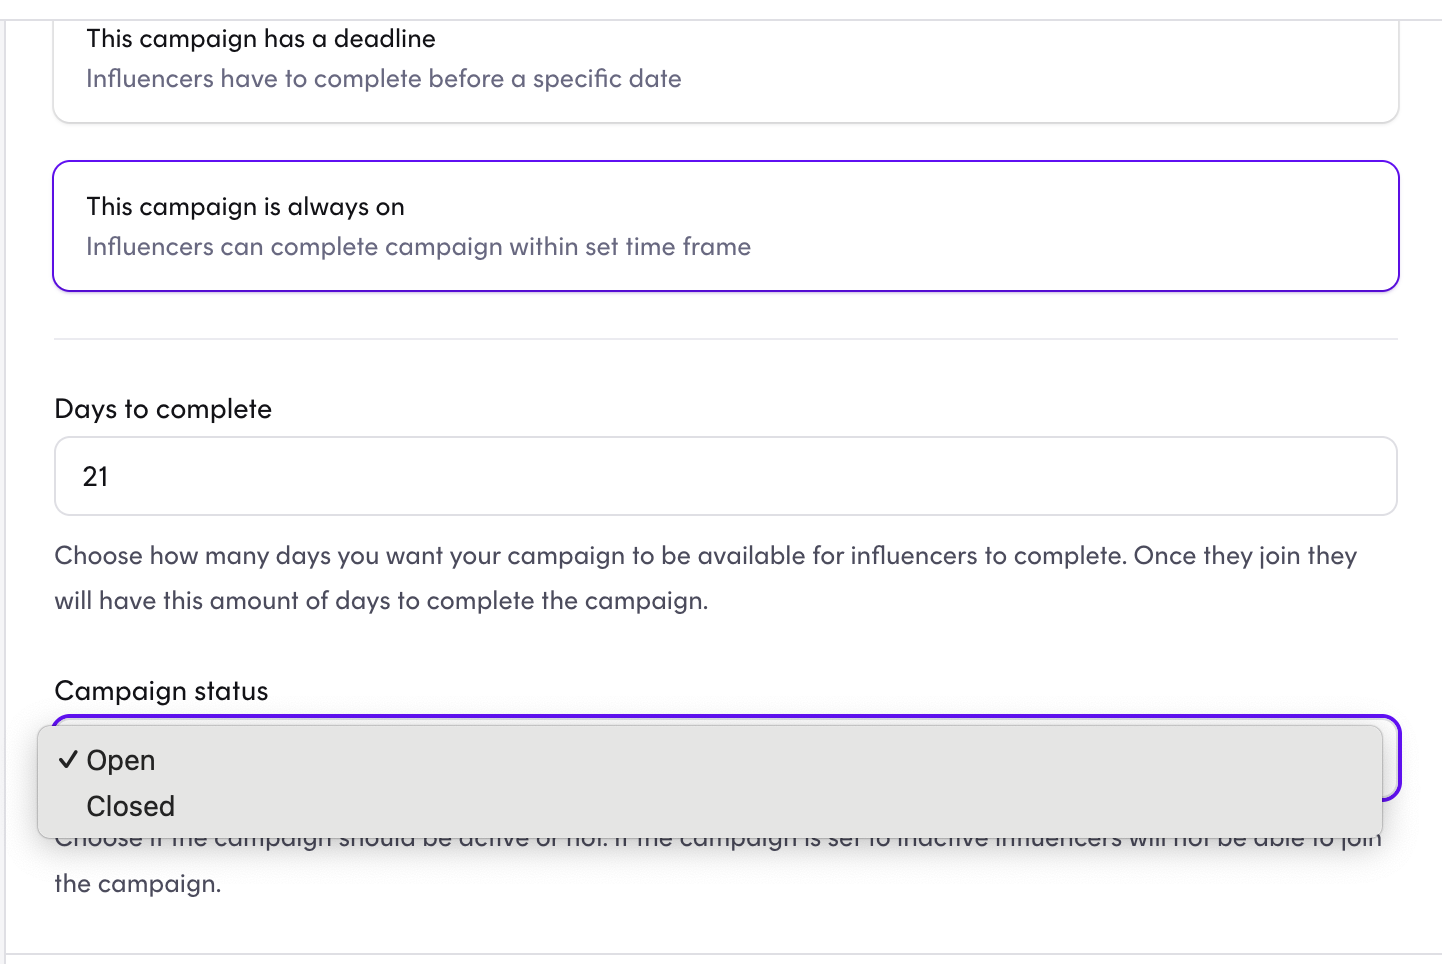Click the "Campaign status" label

click(x=161, y=691)
